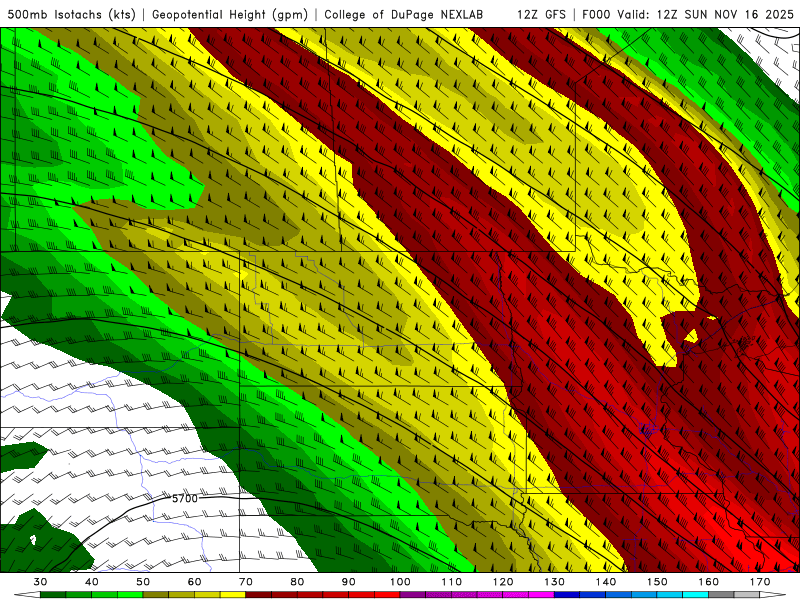Click the '12Z GFS' model run label
Image resolution: width=800 pixels, height=600 pixels.
[541, 14]
